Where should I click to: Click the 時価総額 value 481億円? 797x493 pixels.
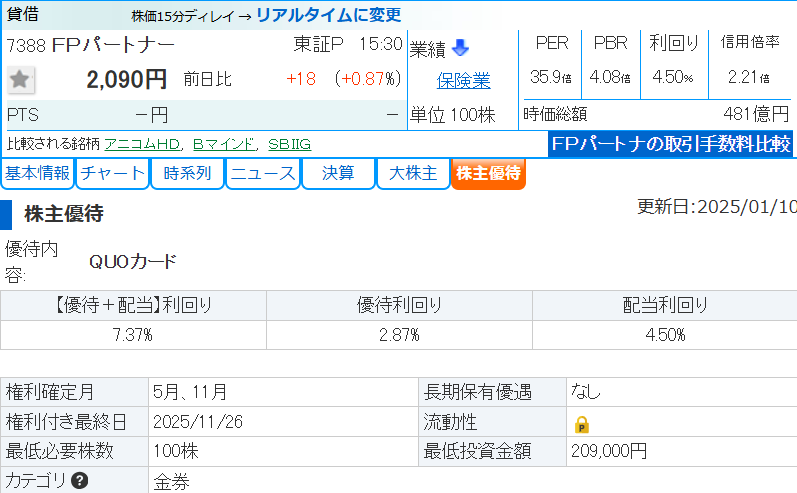click(x=756, y=114)
